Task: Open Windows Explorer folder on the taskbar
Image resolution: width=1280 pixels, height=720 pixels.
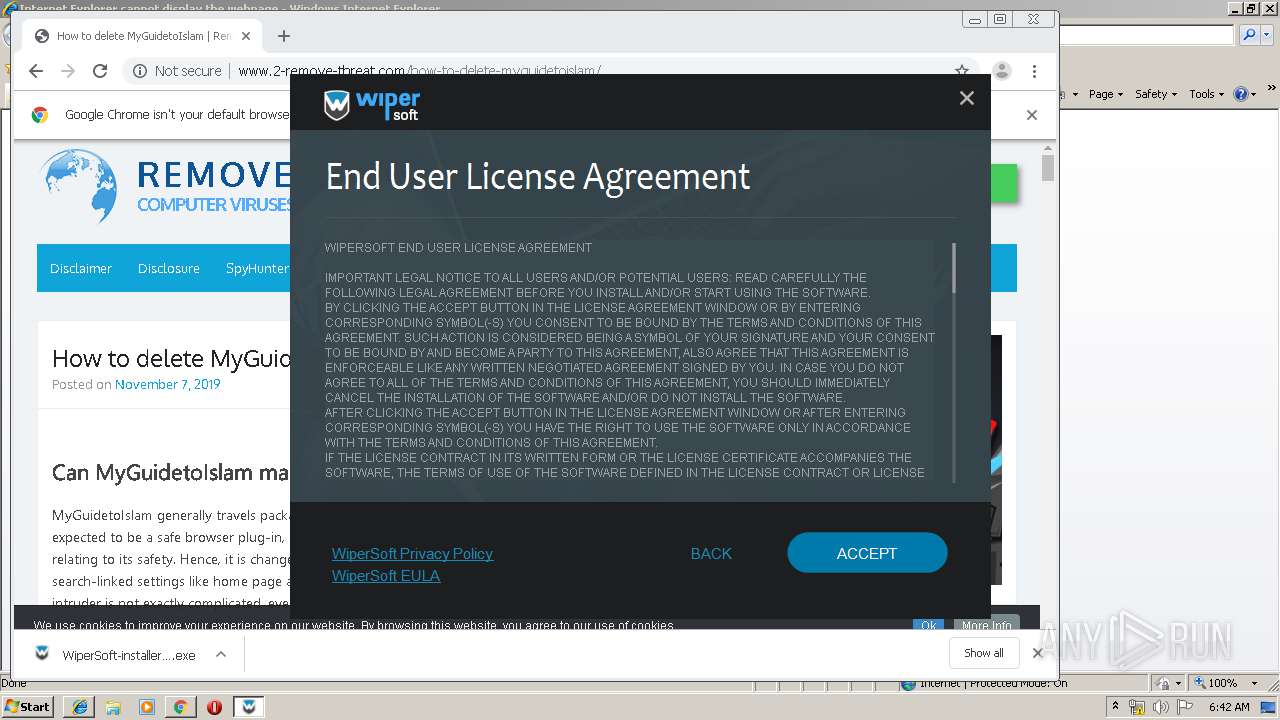Action: [113, 707]
